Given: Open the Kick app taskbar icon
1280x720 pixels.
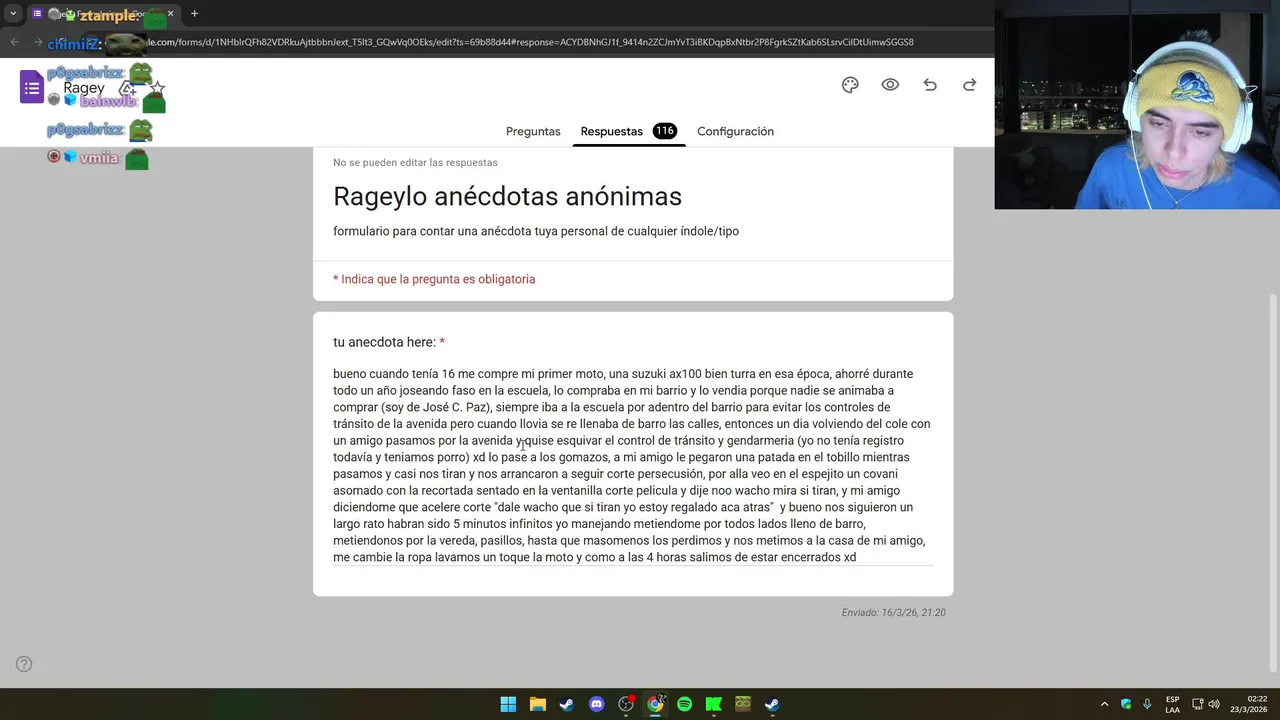Looking at the screenshot, I should (714, 704).
